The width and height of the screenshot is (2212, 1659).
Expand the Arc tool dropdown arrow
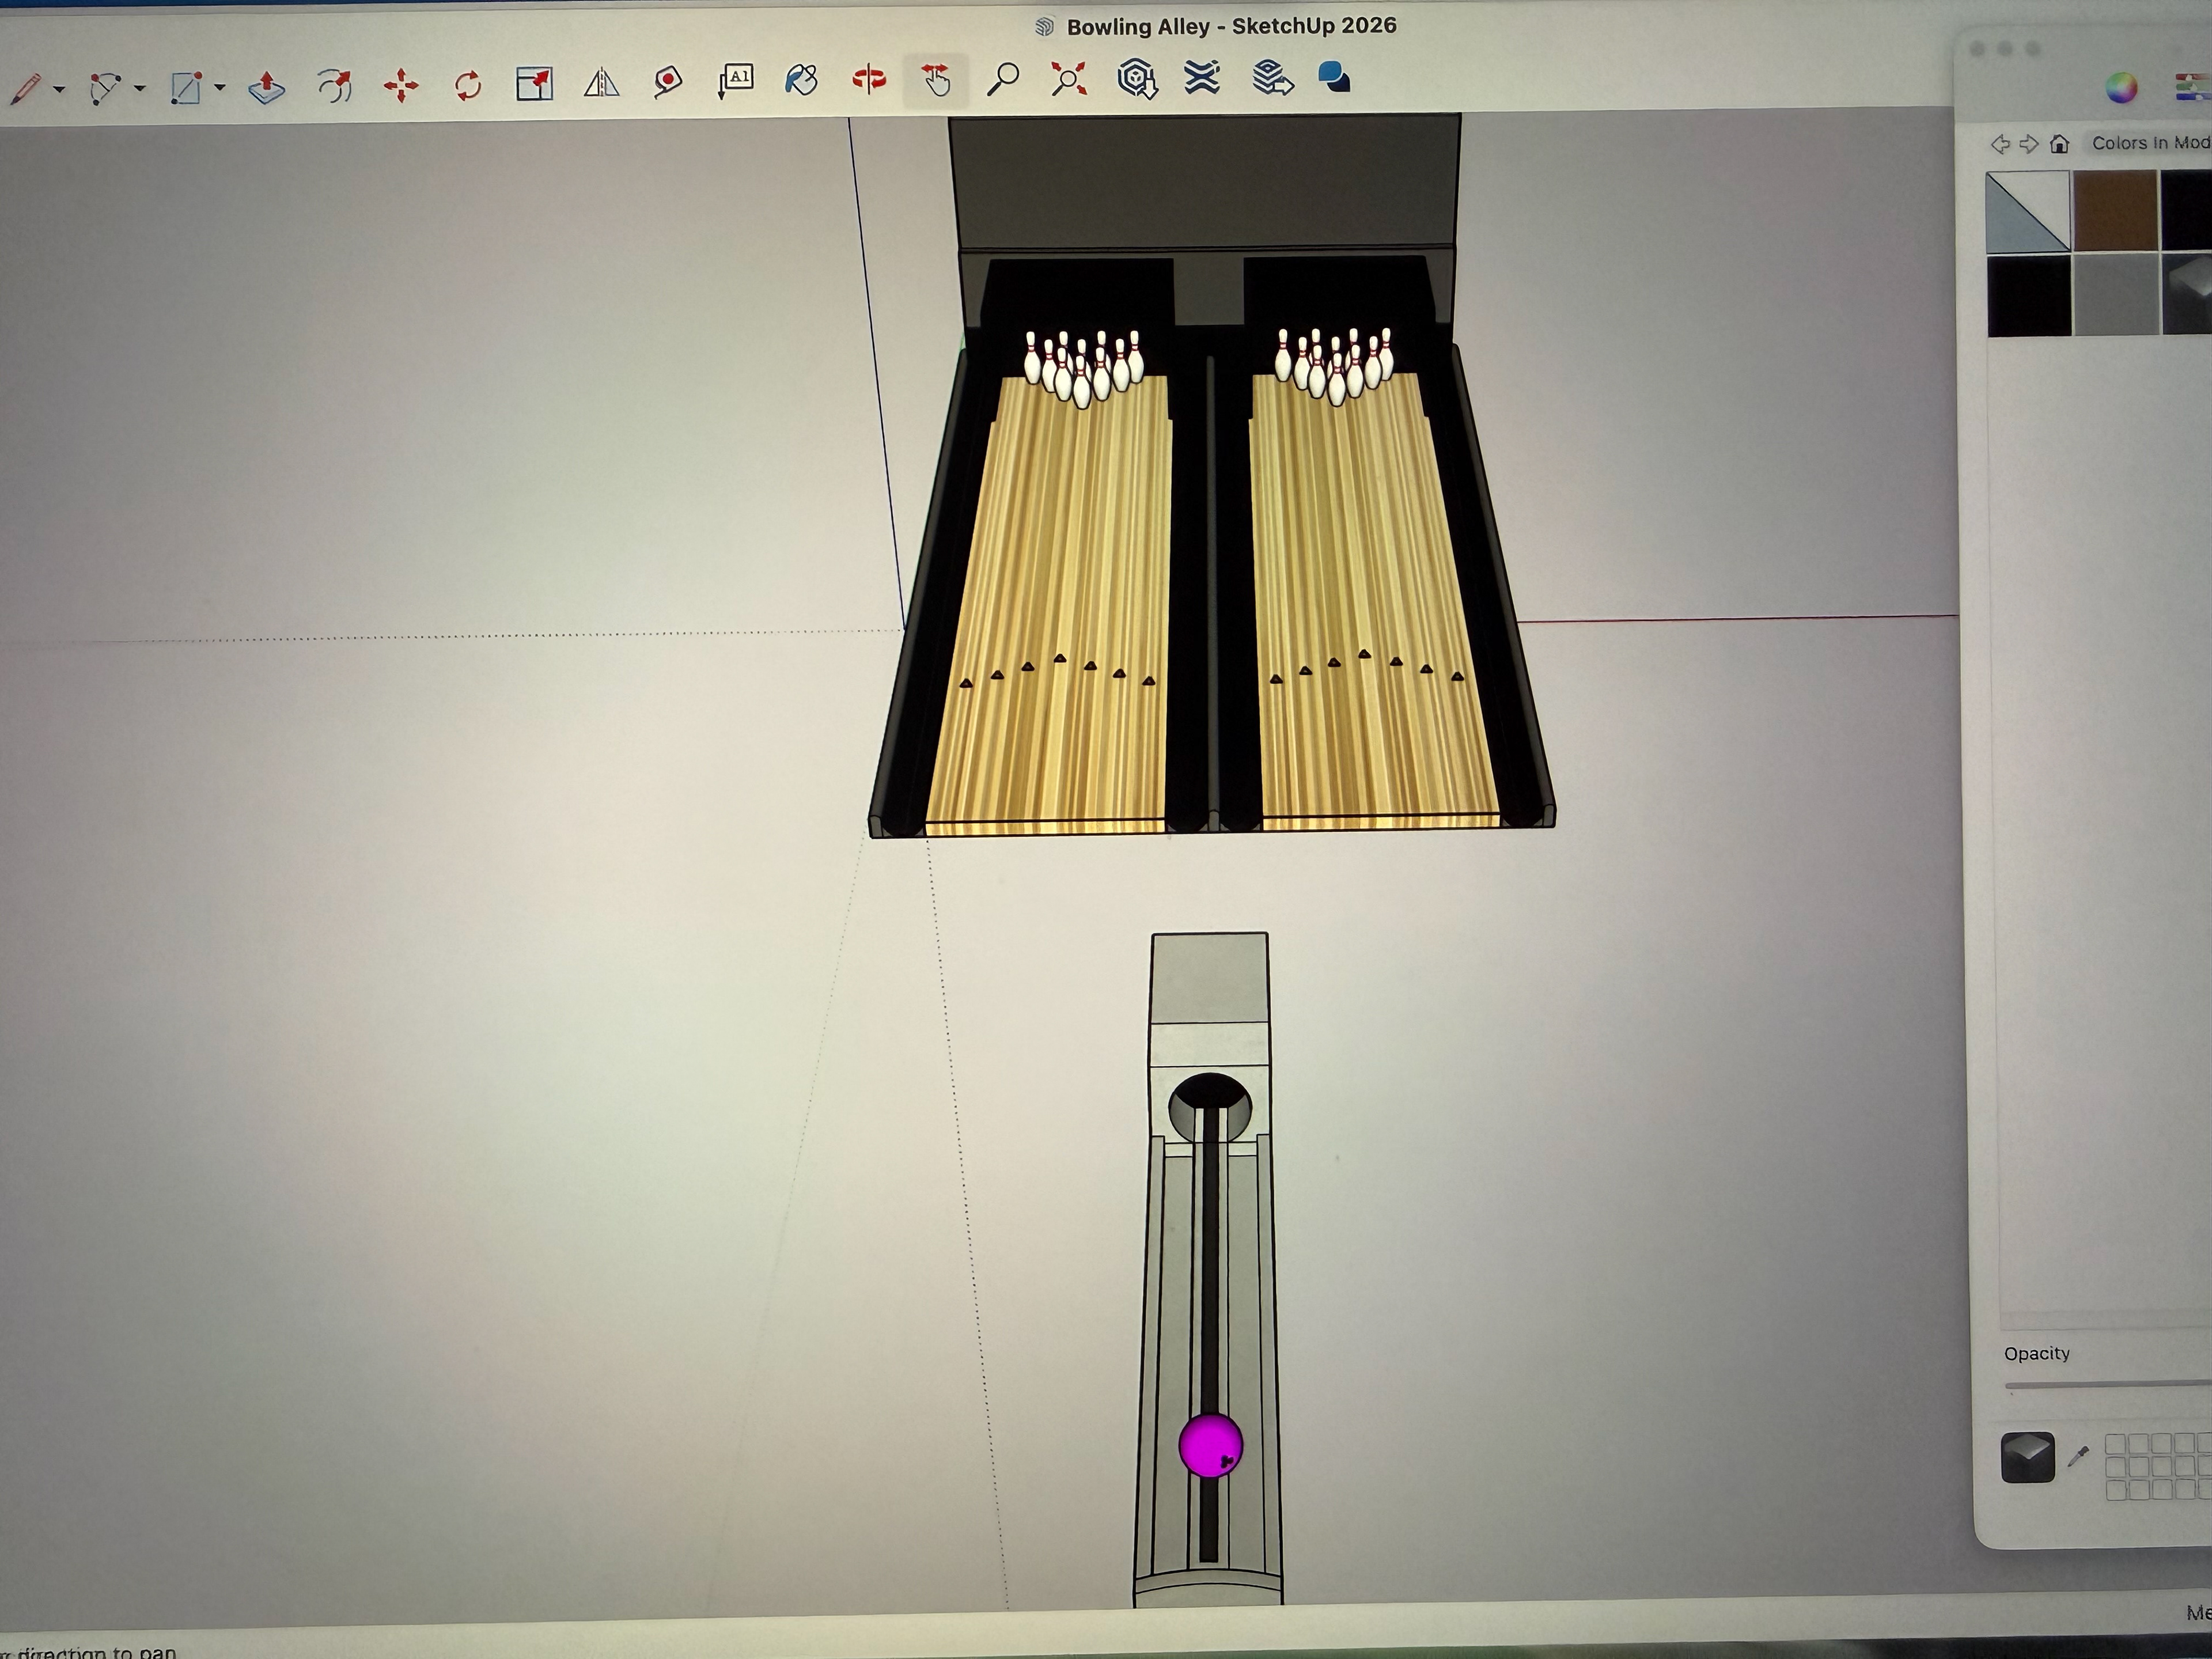point(140,89)
